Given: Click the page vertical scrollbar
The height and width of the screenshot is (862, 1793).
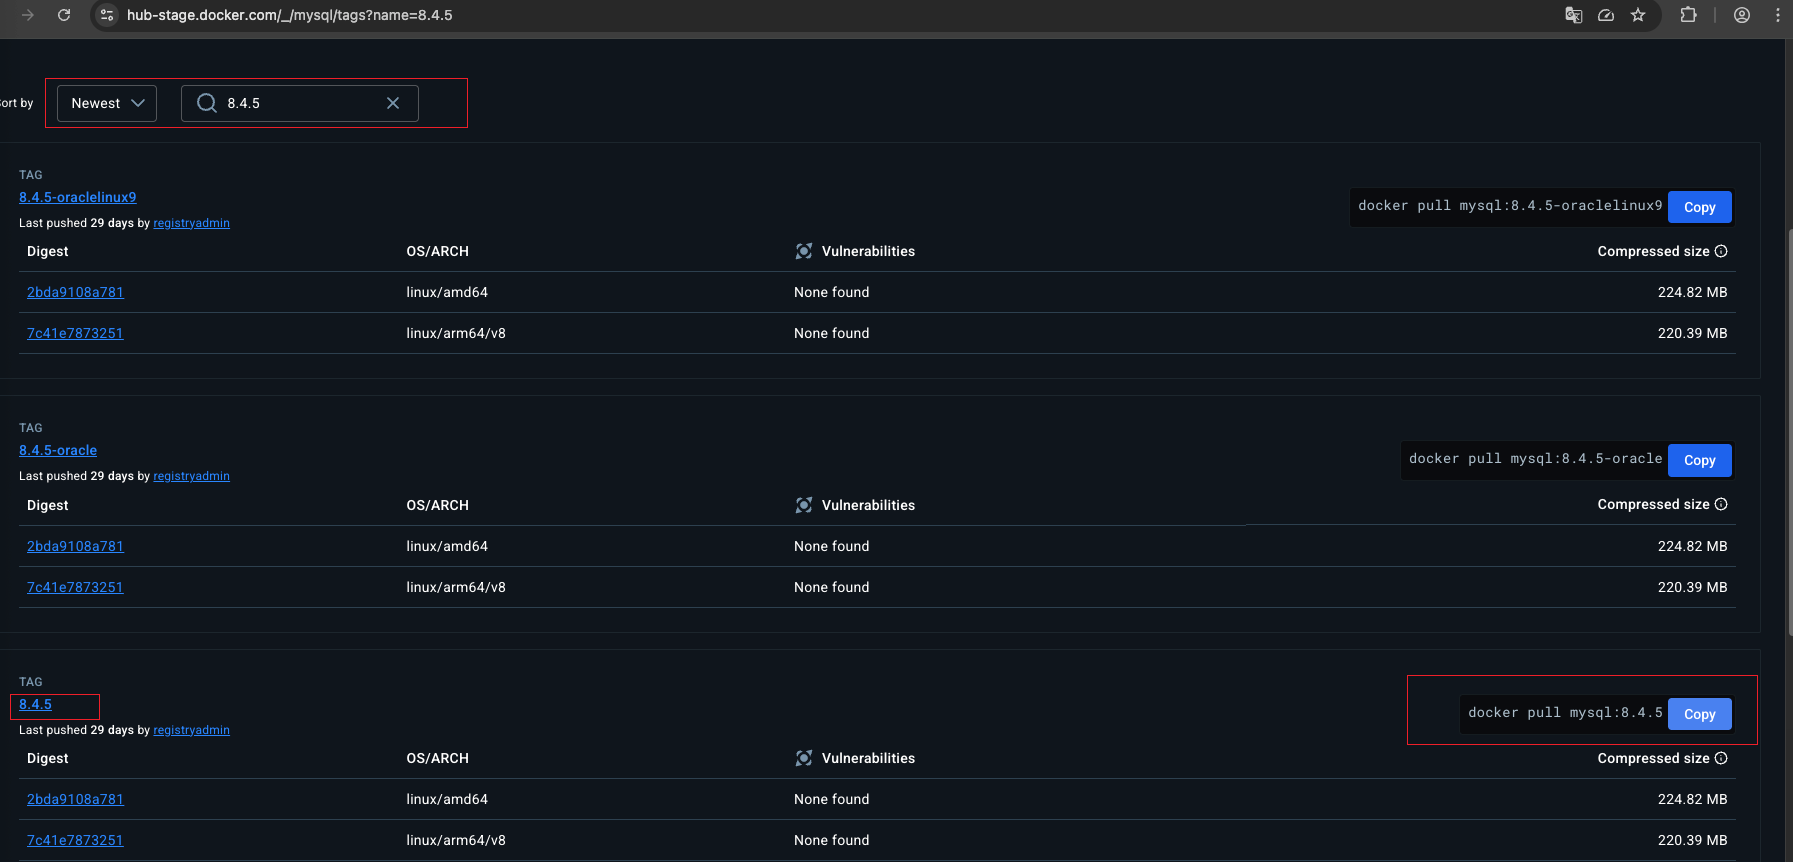Looking at the screenshot, I should (x=1789, y=432).
